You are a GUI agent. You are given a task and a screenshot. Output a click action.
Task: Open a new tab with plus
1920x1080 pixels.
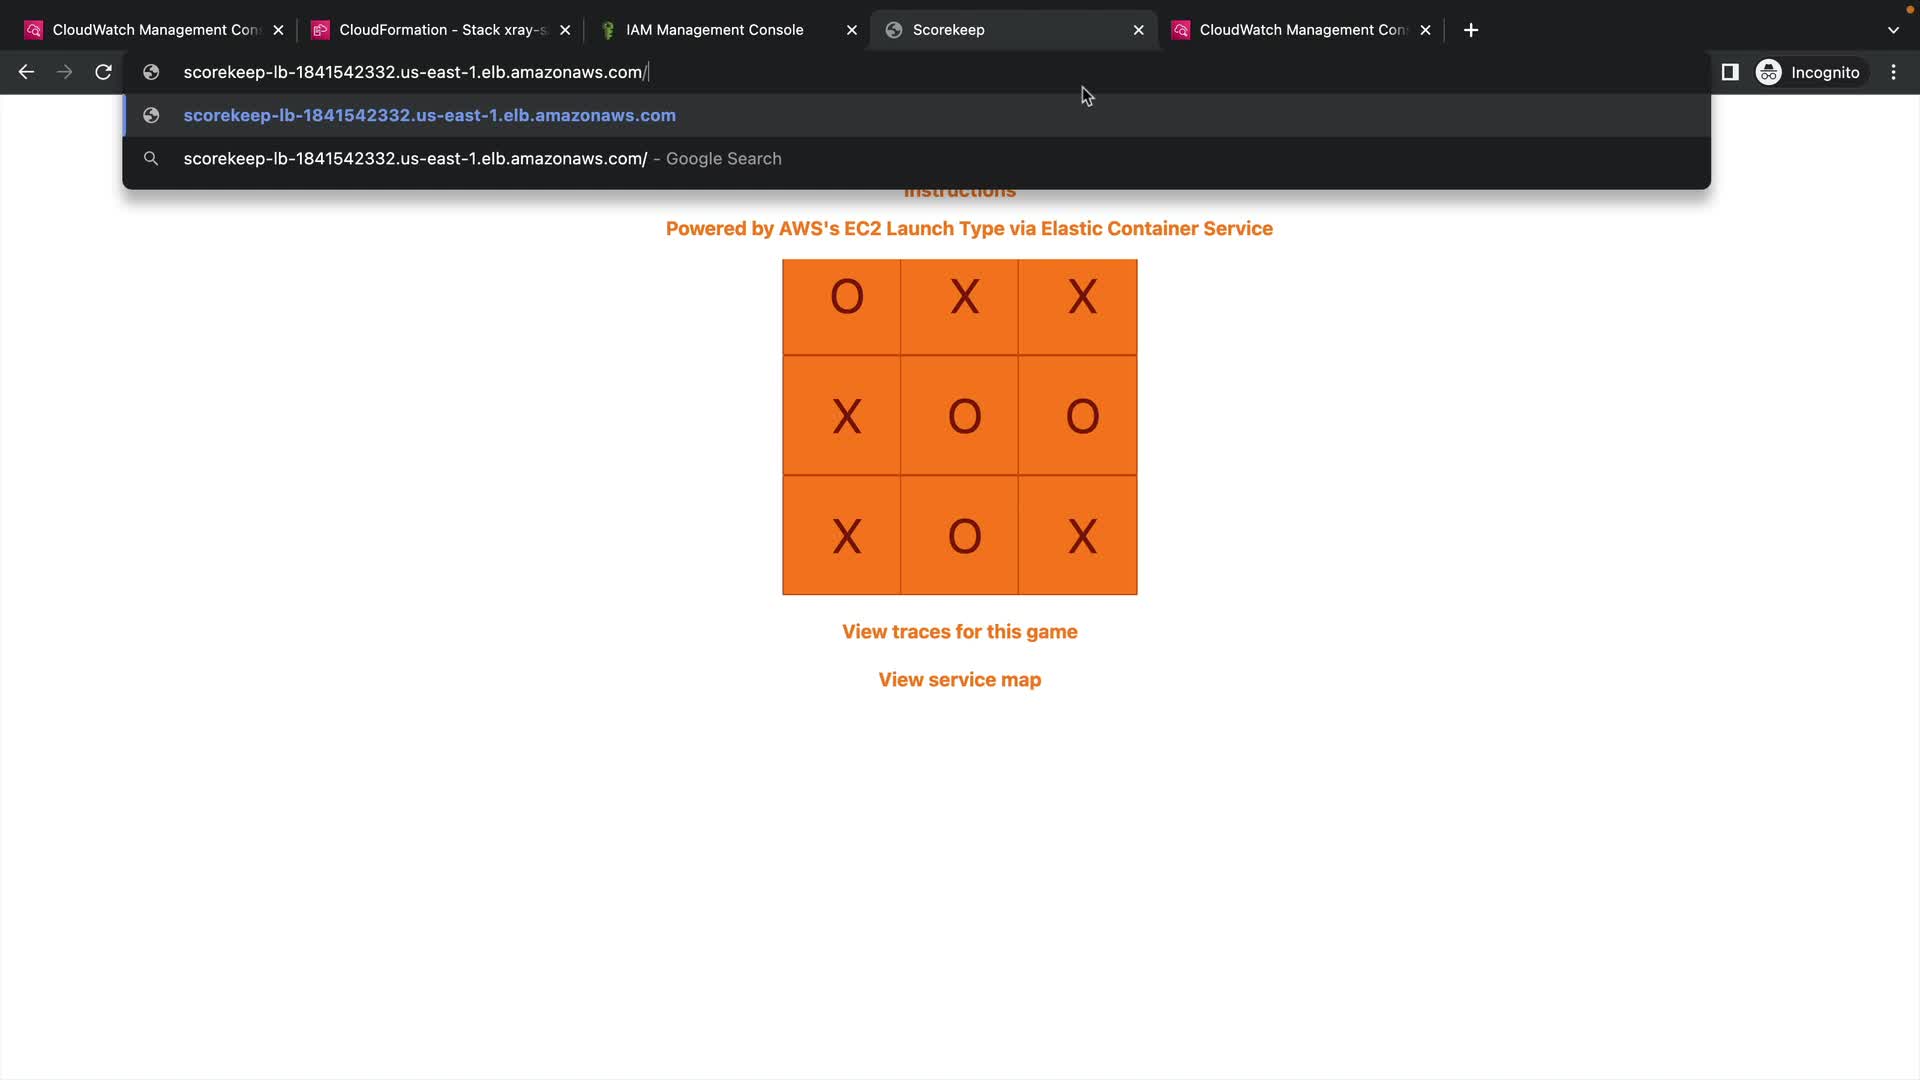[1470, 30]
